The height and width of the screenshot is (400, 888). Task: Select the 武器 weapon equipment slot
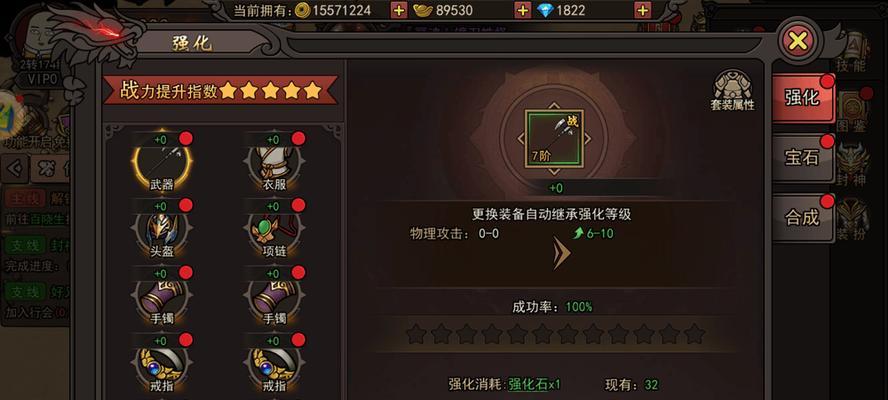[x=161, y=161]
